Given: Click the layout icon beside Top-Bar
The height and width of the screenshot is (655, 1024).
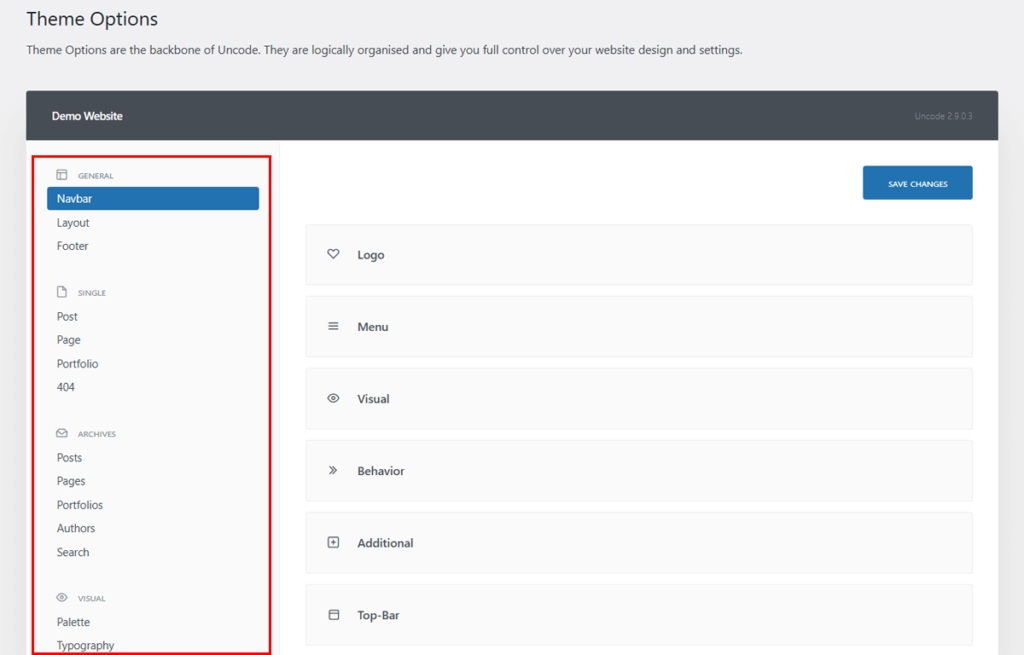Looking at the screenshot, I should (333, 615).
